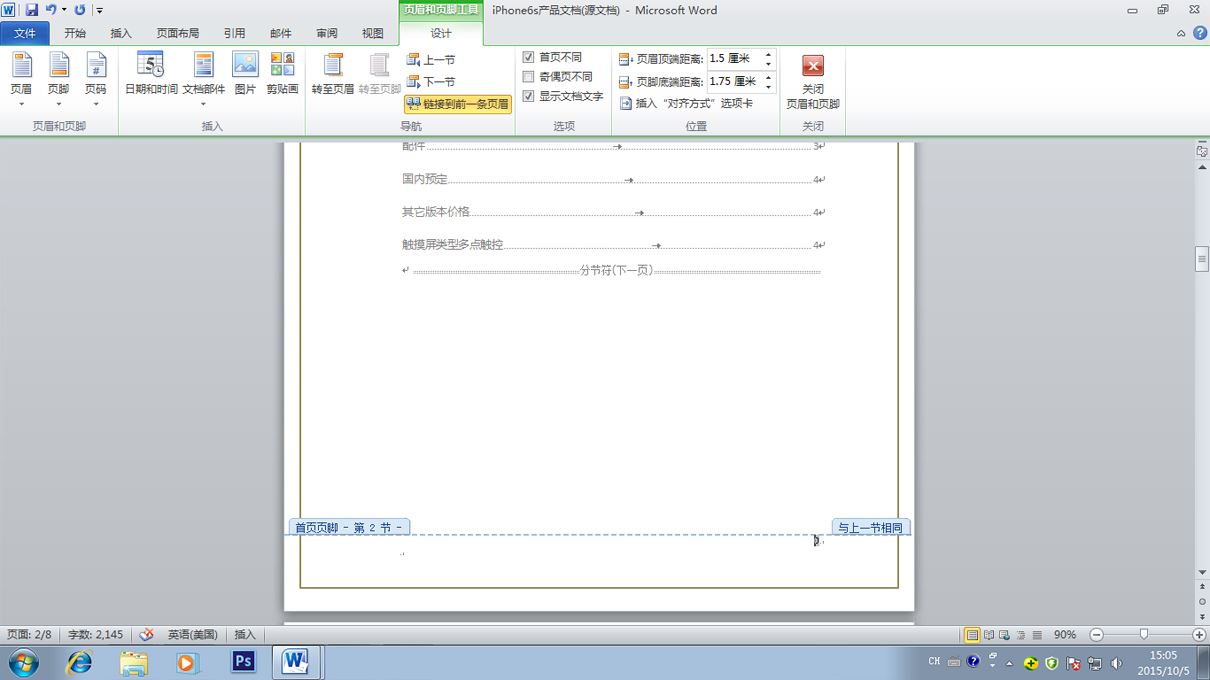
Task: Click the zoom slider handle
Action: tap(1144, 634)
